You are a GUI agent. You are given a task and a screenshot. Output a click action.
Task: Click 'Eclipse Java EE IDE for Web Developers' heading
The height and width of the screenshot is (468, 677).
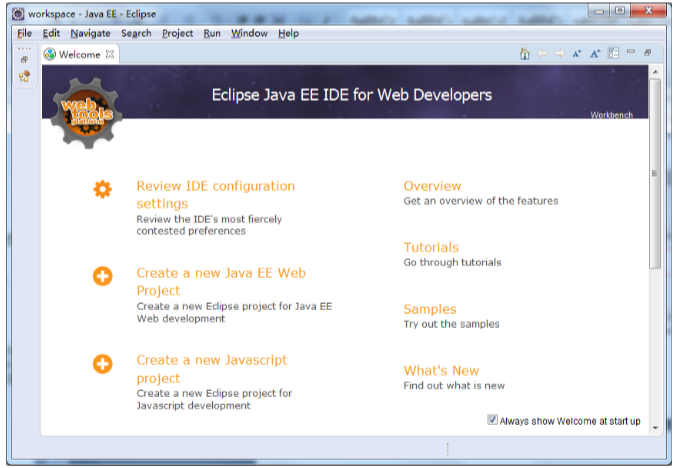[x=351, y=95]
